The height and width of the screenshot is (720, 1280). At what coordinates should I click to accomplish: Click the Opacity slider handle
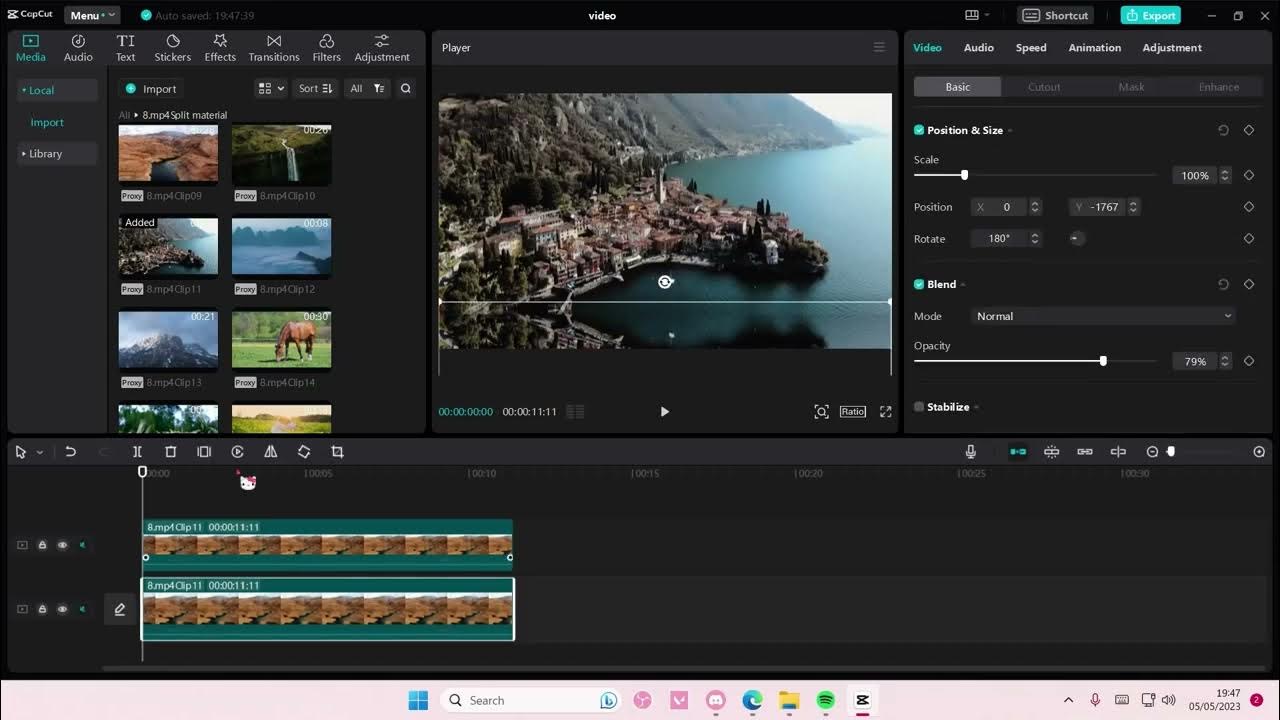click(1103, 361)
